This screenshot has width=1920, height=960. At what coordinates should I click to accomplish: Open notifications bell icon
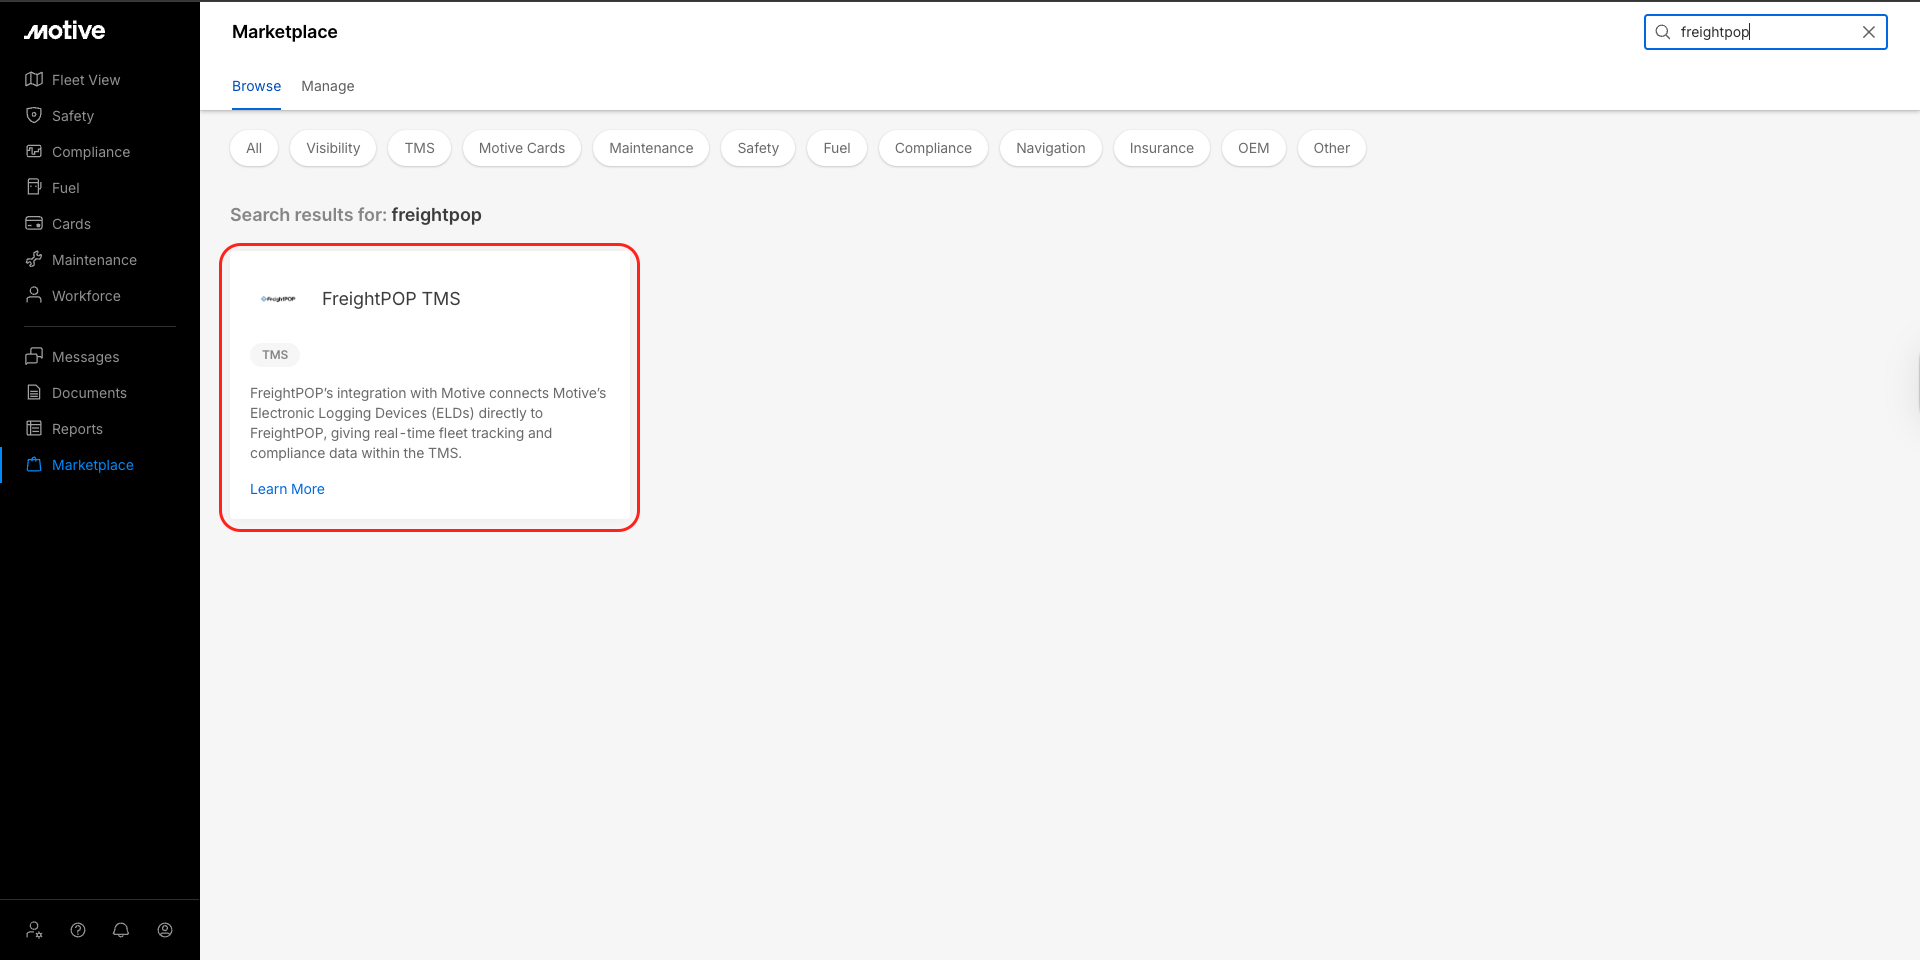pos(121,930)
